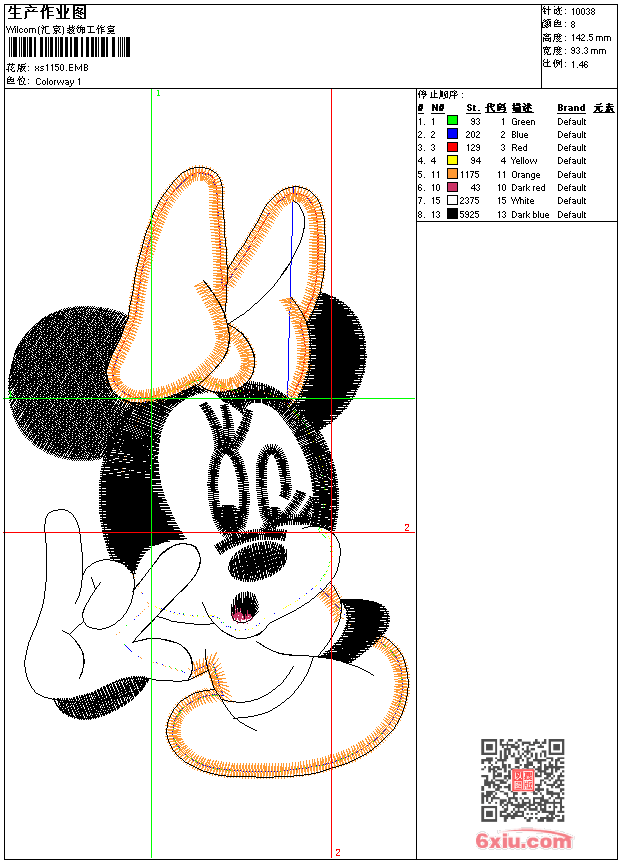This screenshot has height=860, width=620.
Task: Pick the Orange color swatch in row 5
Action: click(x=452, y=174)
